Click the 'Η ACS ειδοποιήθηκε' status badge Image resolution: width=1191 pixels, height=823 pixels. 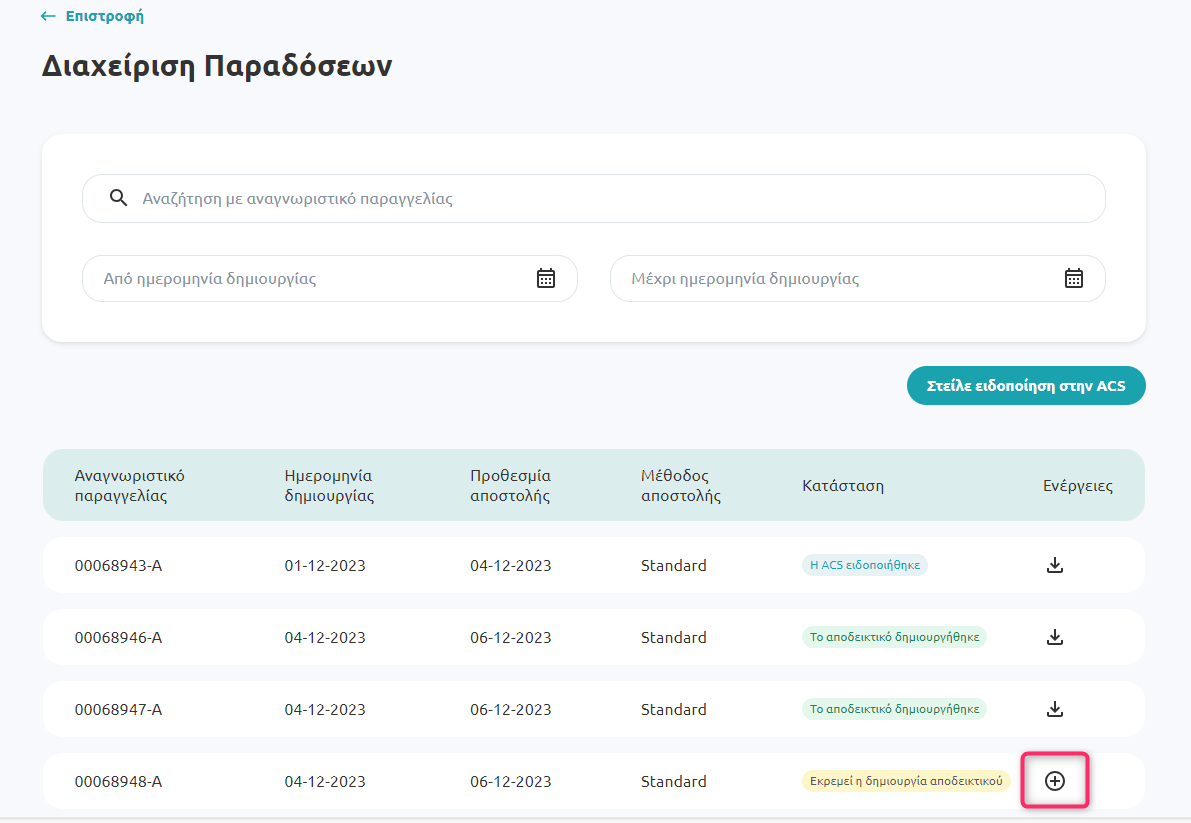point(864,565)
